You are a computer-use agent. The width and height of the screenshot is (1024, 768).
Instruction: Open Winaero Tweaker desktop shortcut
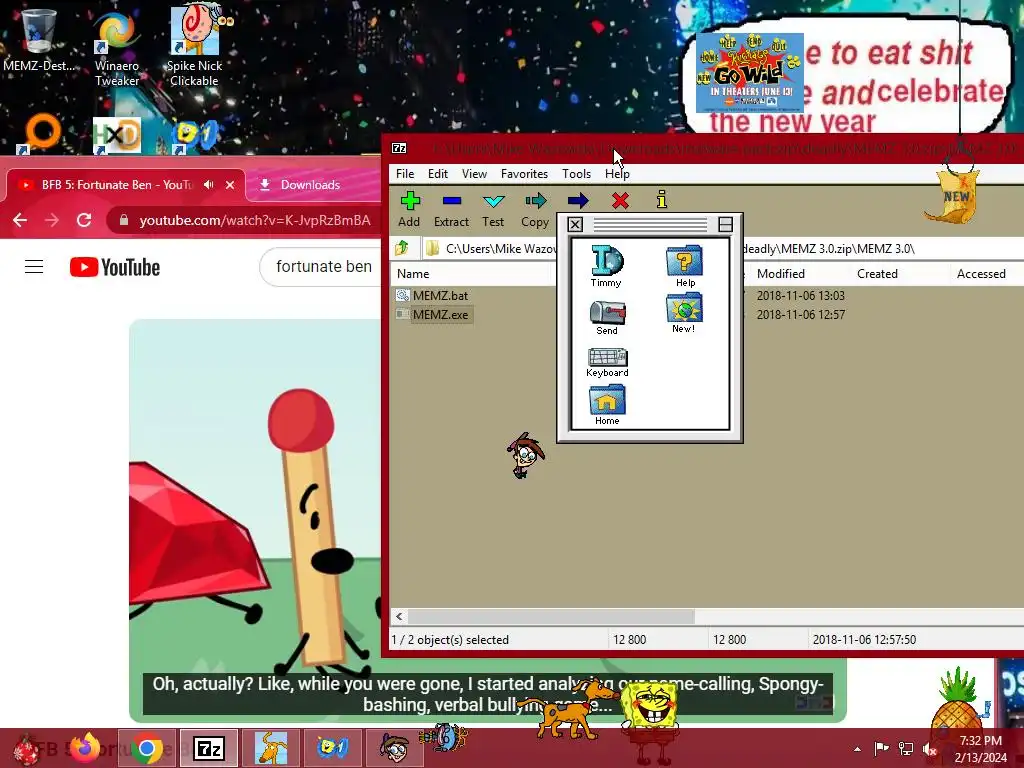click(x=117, y=49)
